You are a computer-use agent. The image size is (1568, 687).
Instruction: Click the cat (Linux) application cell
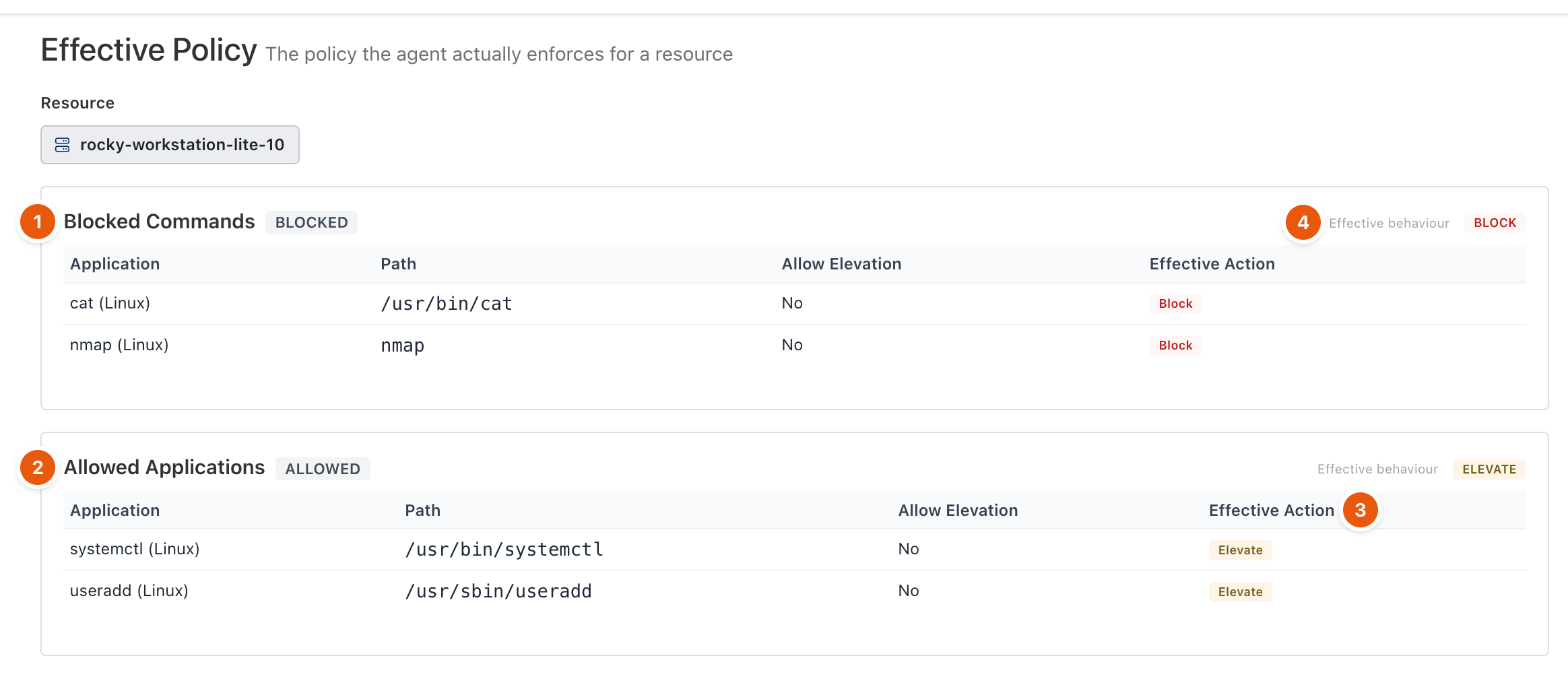click(x=112, y=303)
